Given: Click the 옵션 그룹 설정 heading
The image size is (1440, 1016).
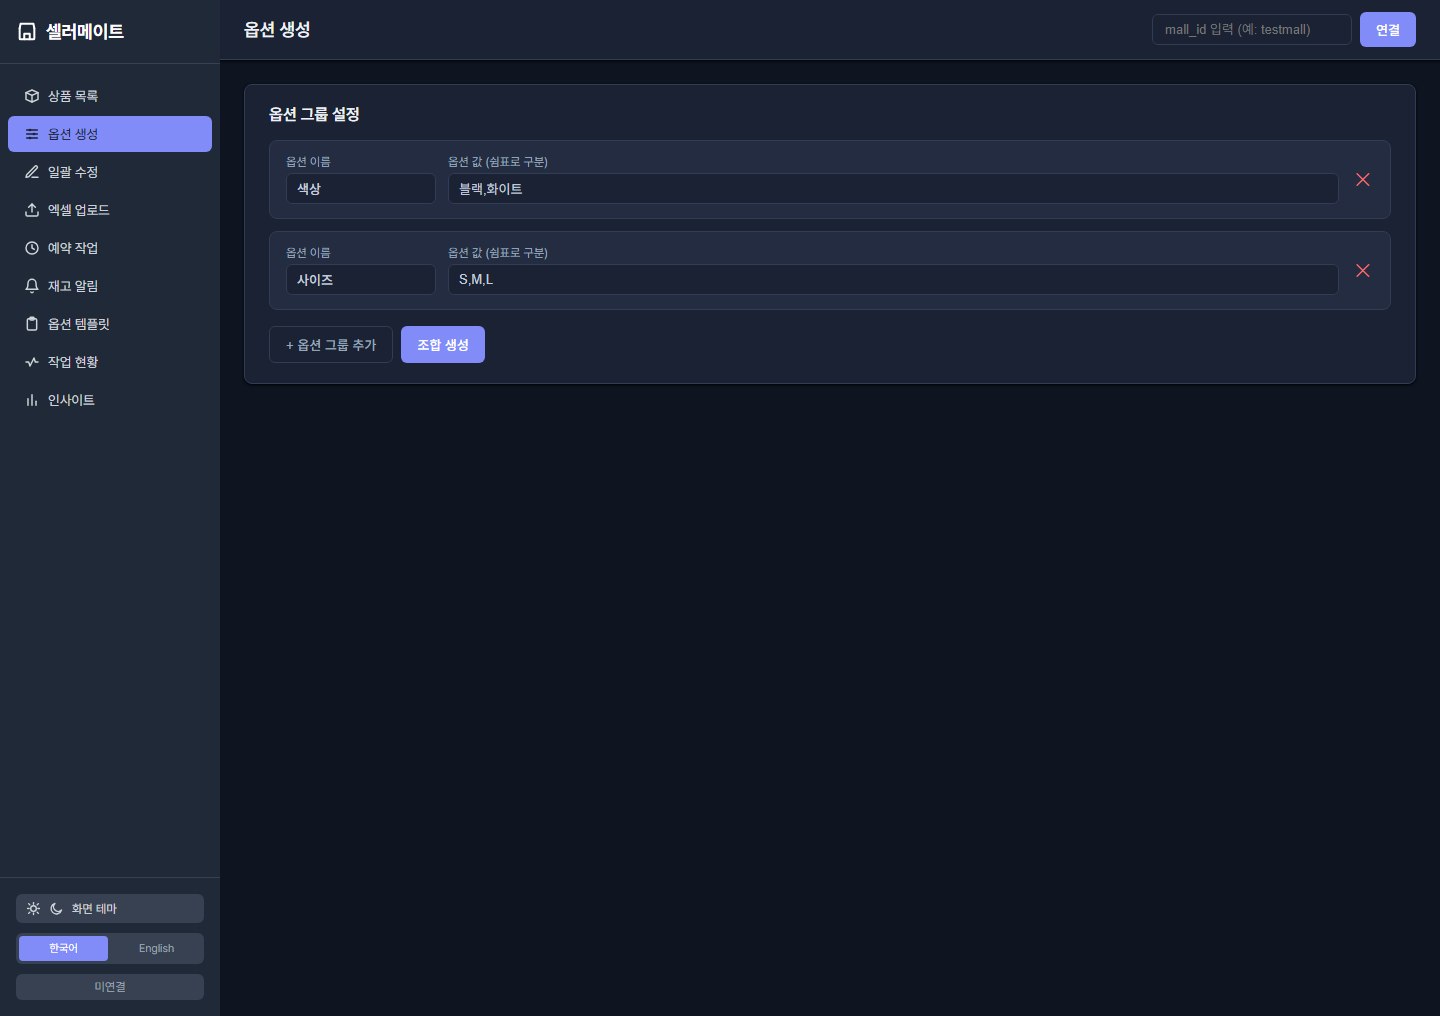Looking at the screenshot, I should click(x=314, y=115).
